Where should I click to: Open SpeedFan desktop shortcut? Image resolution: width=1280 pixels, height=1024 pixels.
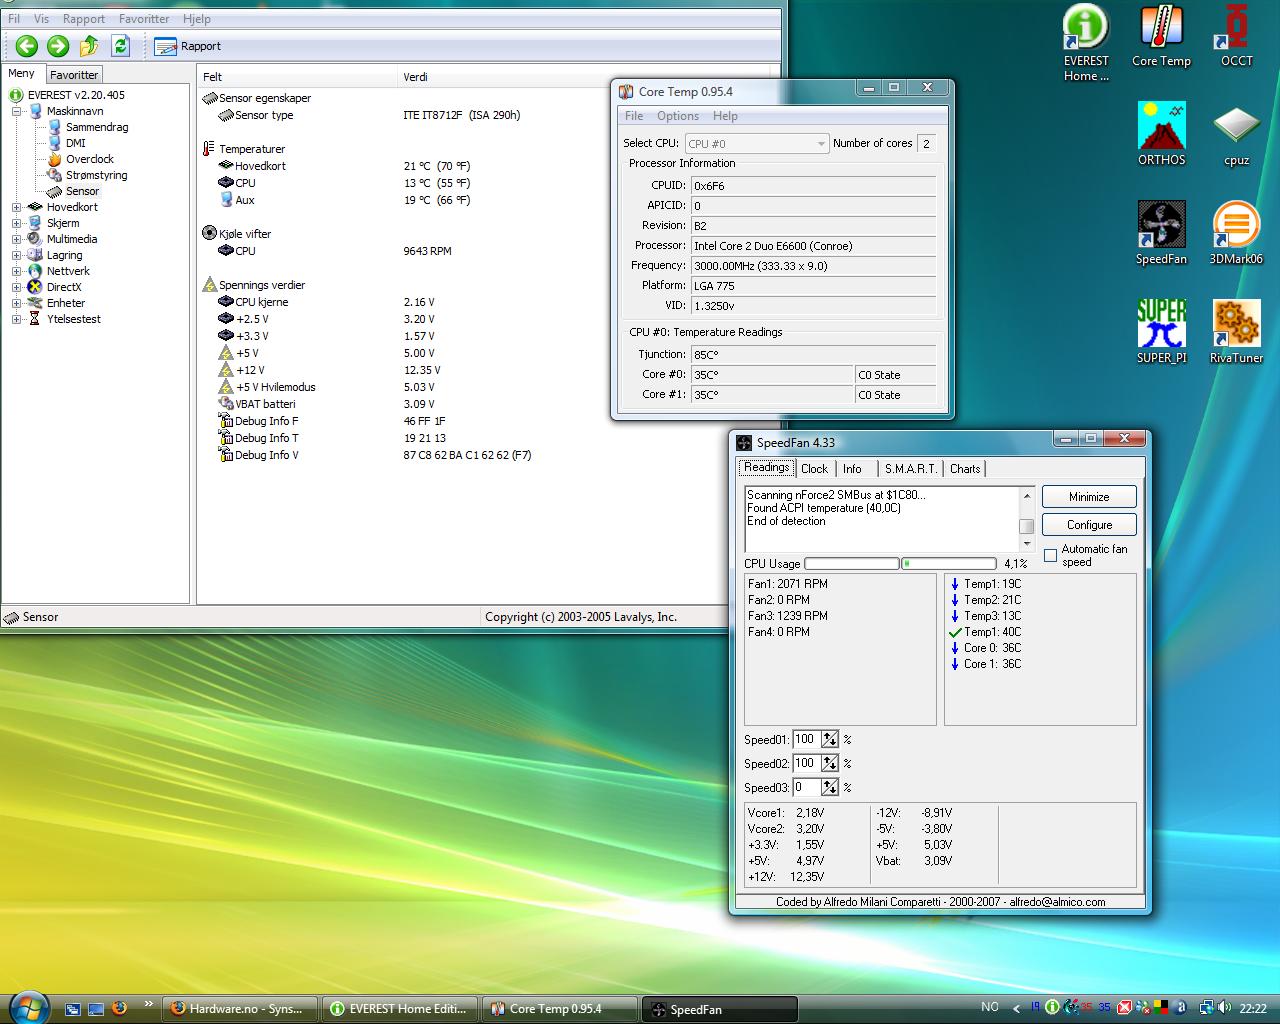1161,233
